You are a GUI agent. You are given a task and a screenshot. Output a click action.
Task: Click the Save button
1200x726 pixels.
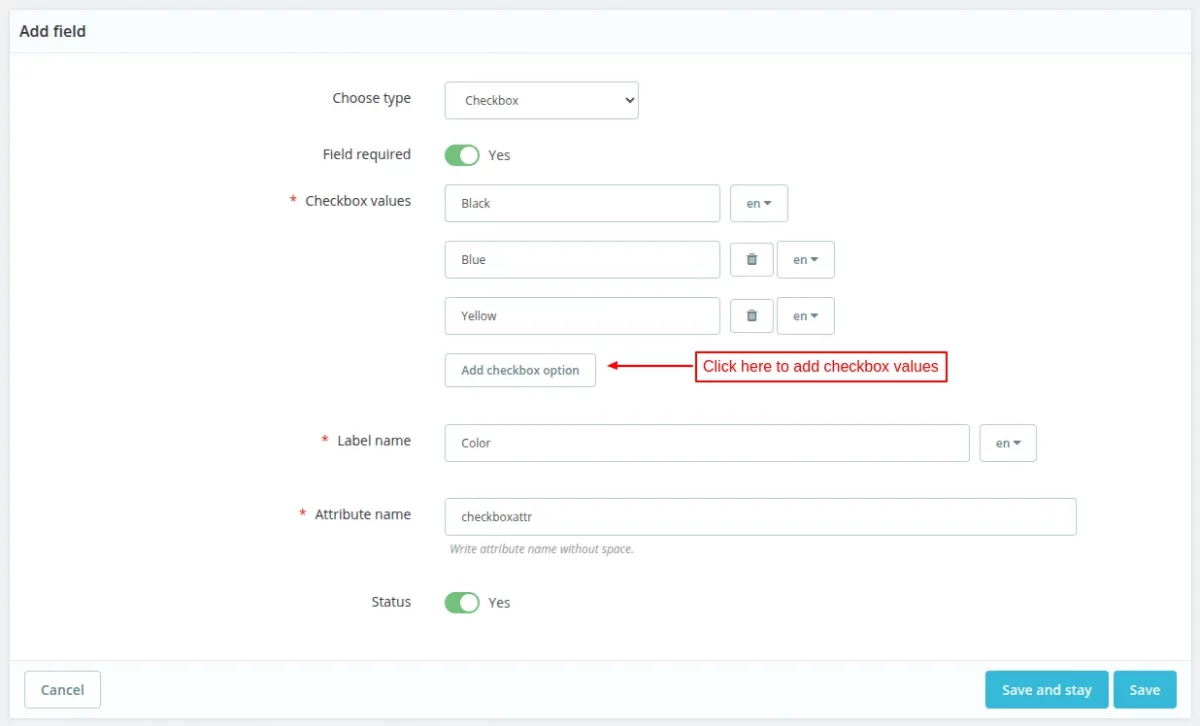coord(1144,689)
